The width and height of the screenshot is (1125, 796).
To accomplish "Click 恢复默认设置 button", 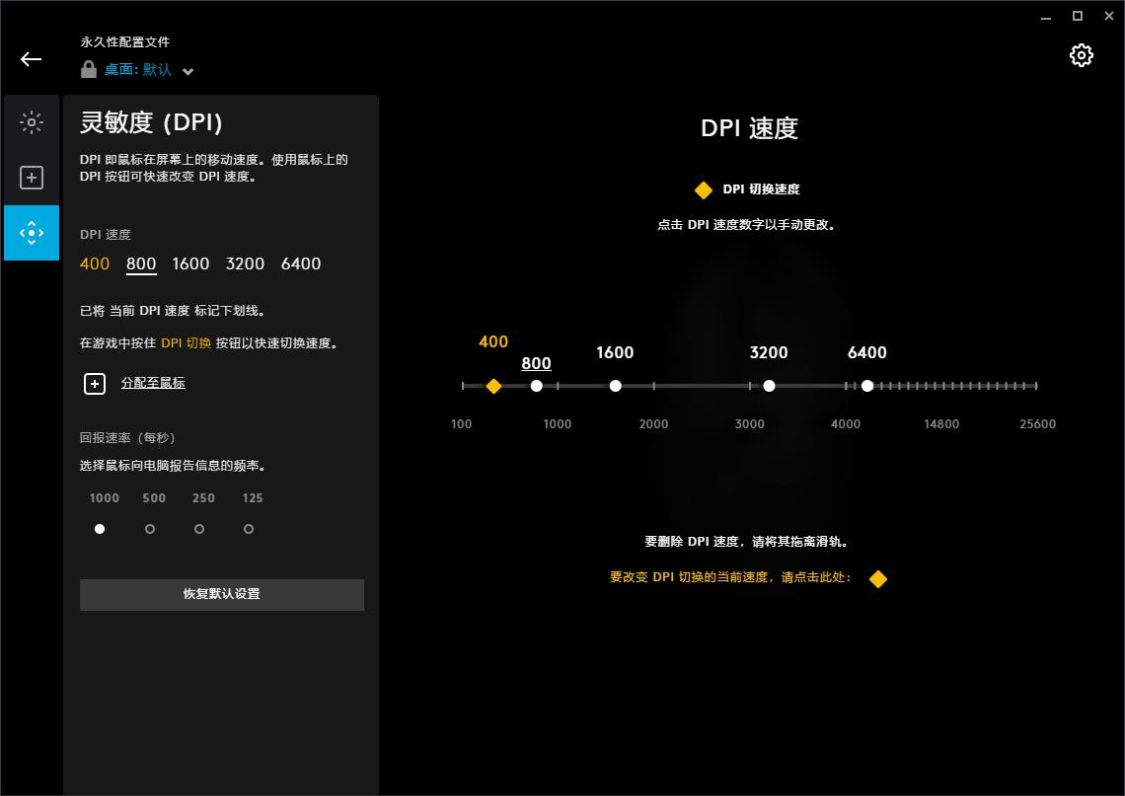I will point(222,594).
